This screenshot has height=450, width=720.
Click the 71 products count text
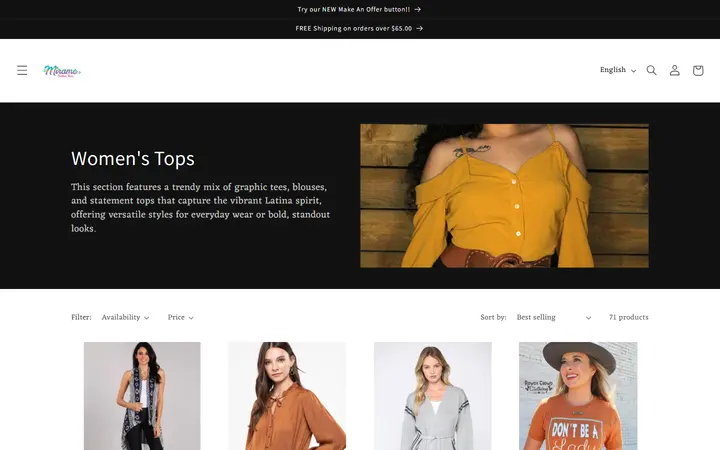coord(629,317)
